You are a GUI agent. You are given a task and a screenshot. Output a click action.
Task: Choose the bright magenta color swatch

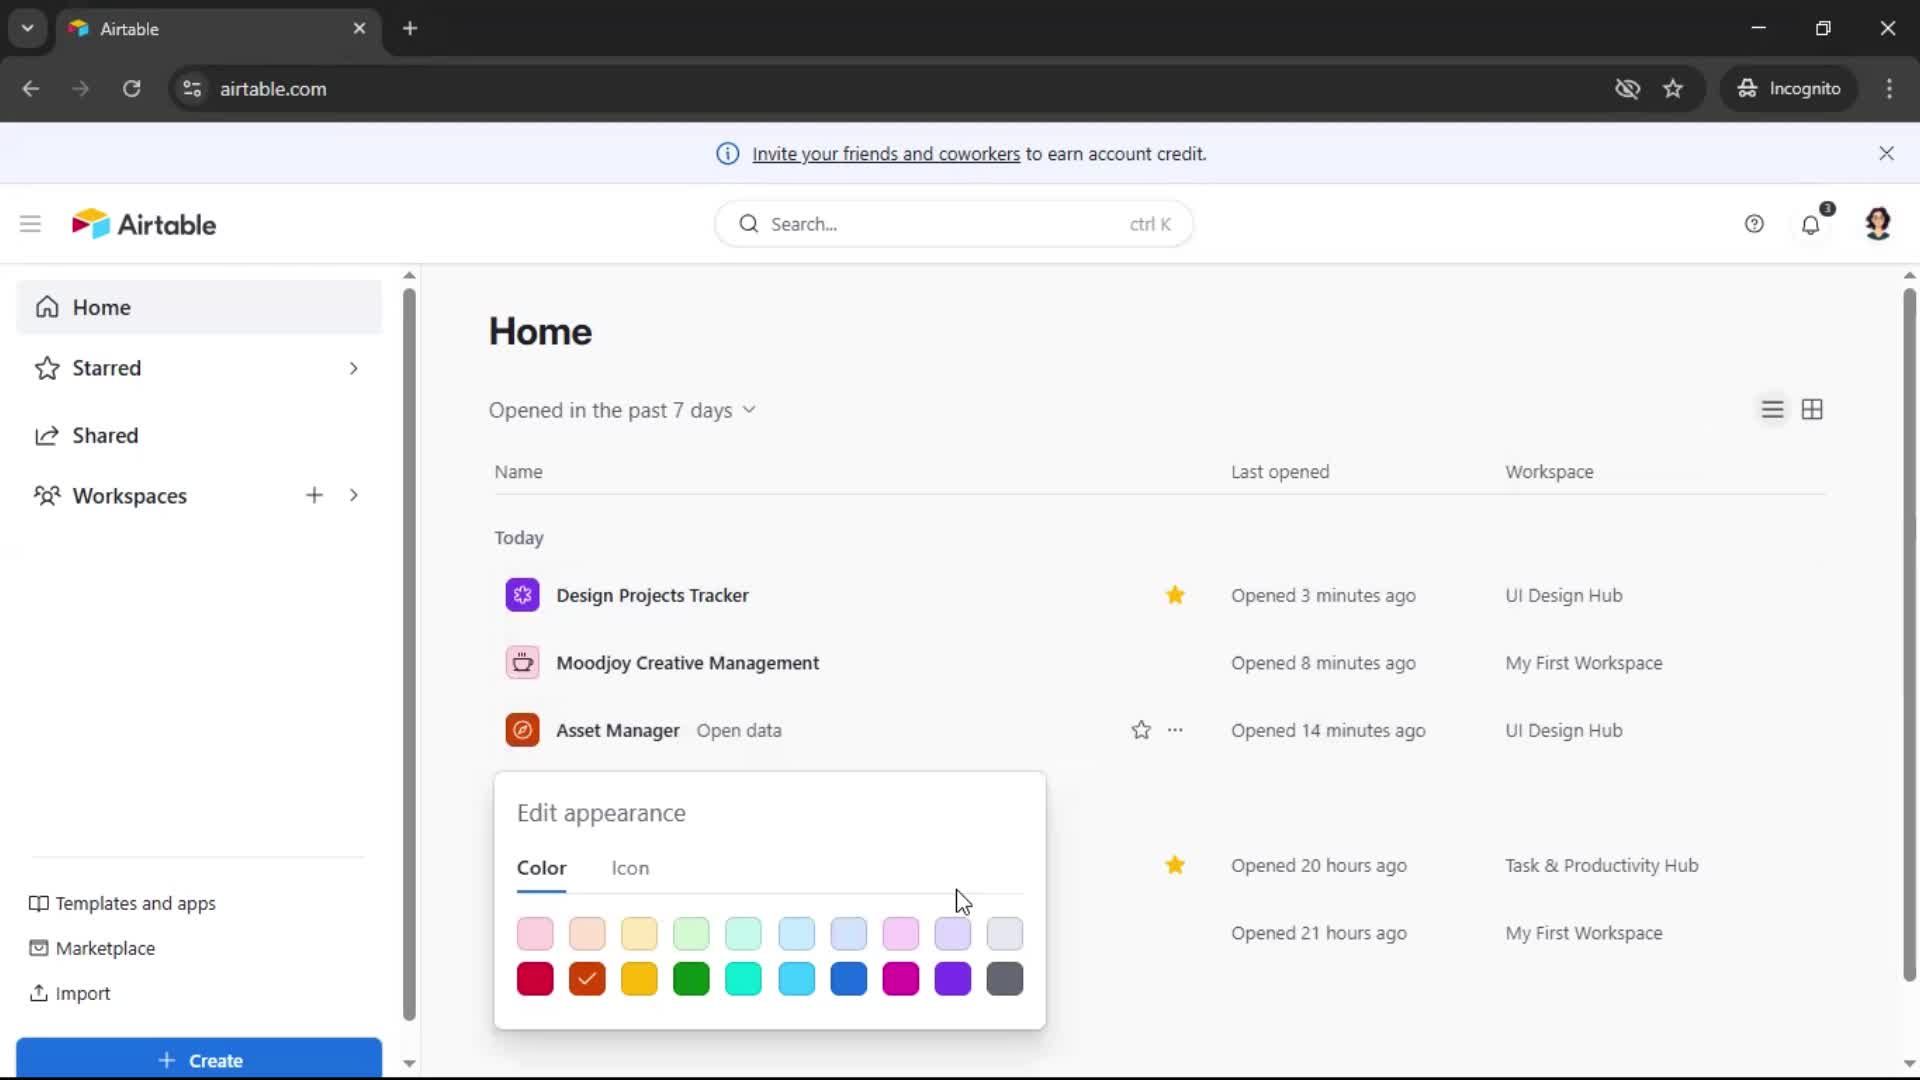tap(901, 979)
